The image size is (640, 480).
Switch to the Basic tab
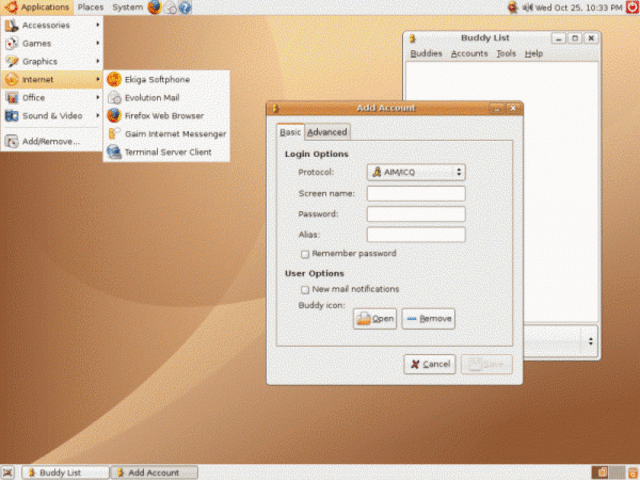pos(290,132)
